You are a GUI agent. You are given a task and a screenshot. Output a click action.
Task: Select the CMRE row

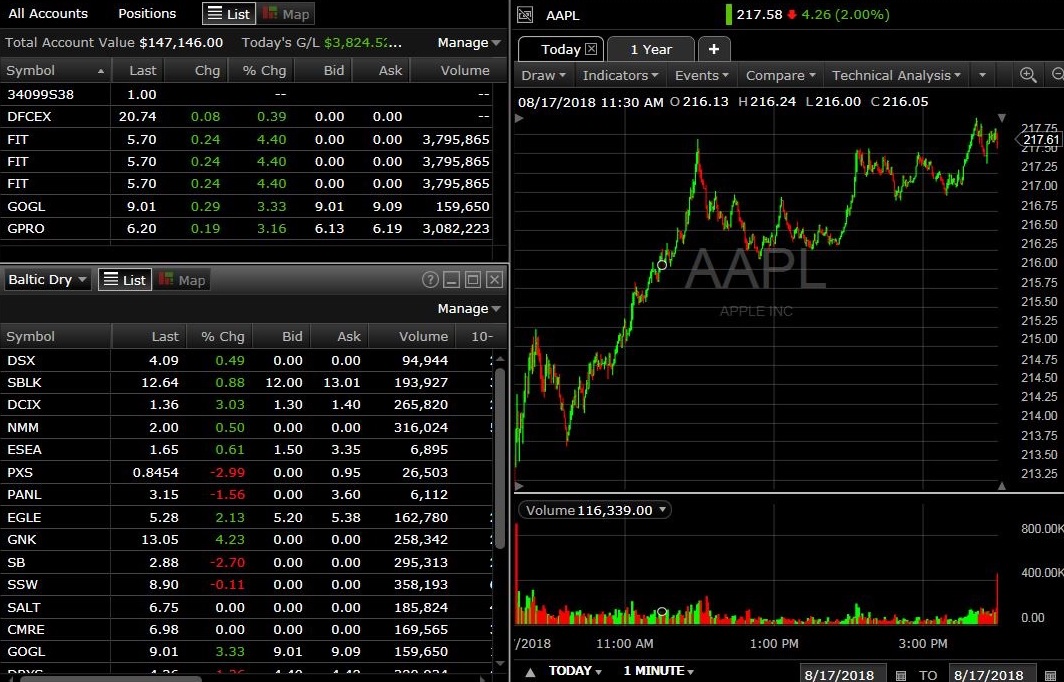[247, 630]
